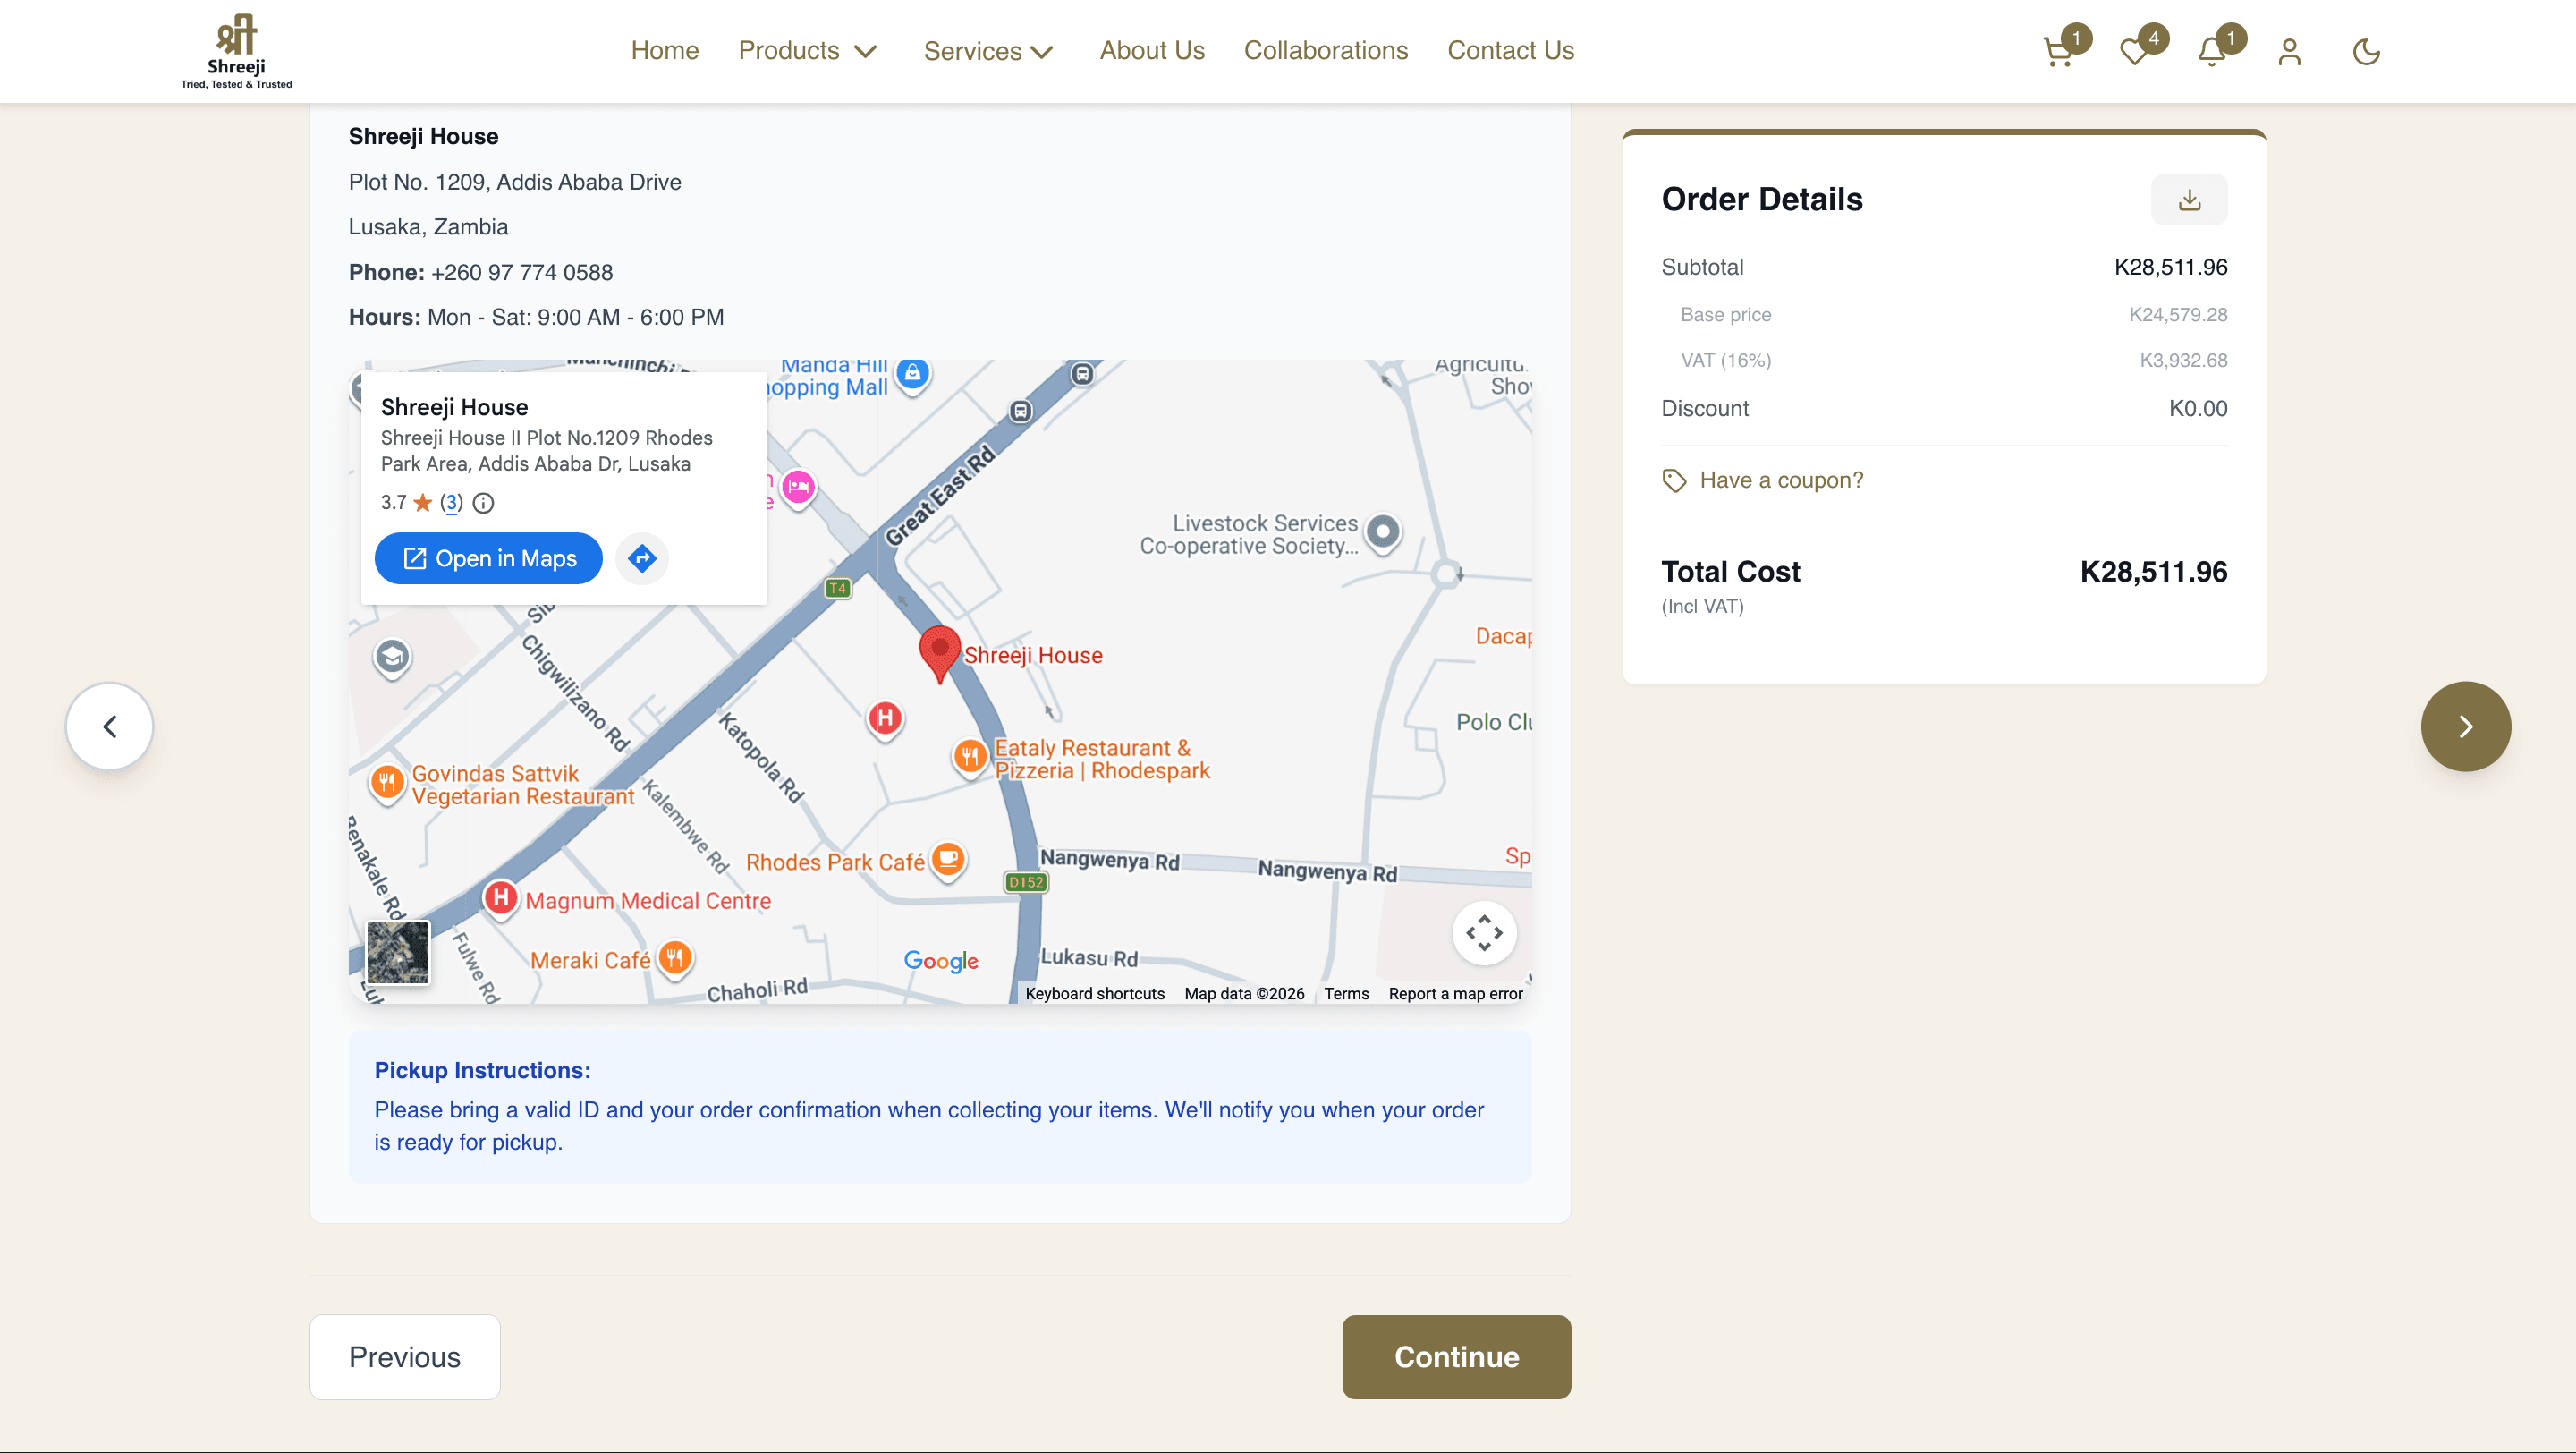This screenshot has width=2576, height=1453.
Task: Open the map Terms link
Action: 1346,994
